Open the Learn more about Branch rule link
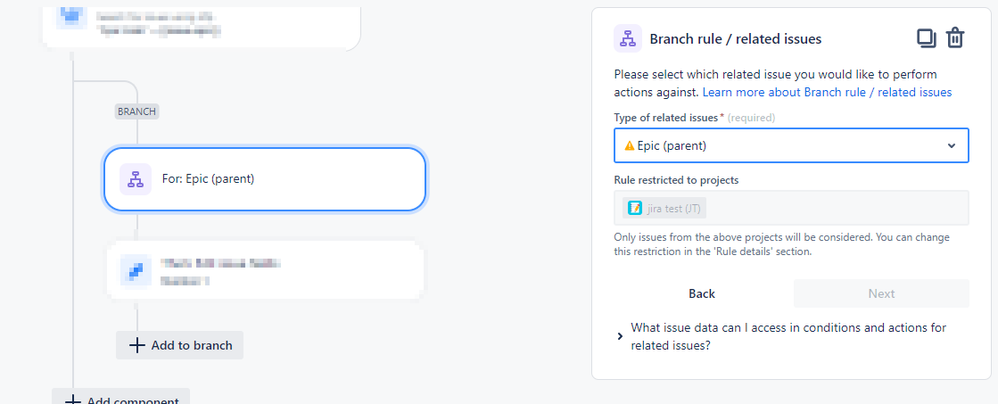 (827, 92)
